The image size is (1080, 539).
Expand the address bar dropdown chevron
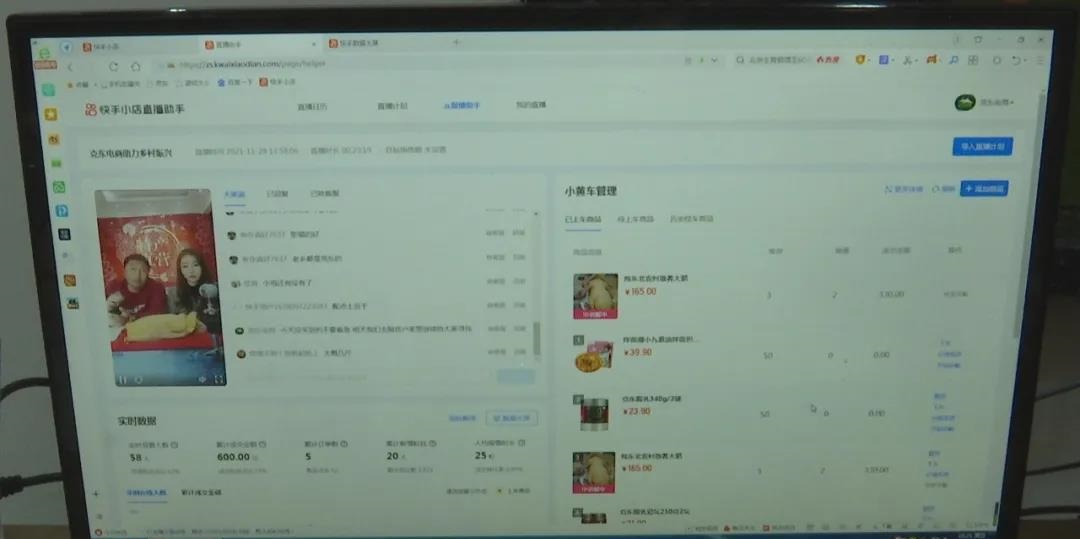point(714,61)
